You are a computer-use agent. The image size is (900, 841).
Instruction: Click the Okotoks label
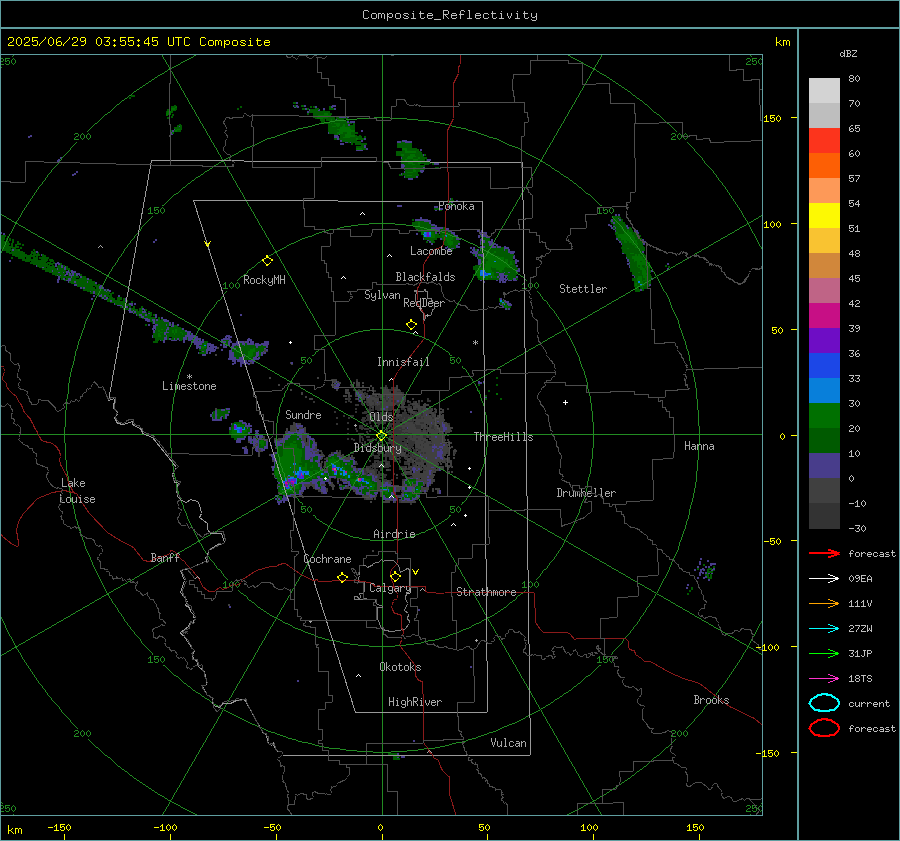point(400,667)
